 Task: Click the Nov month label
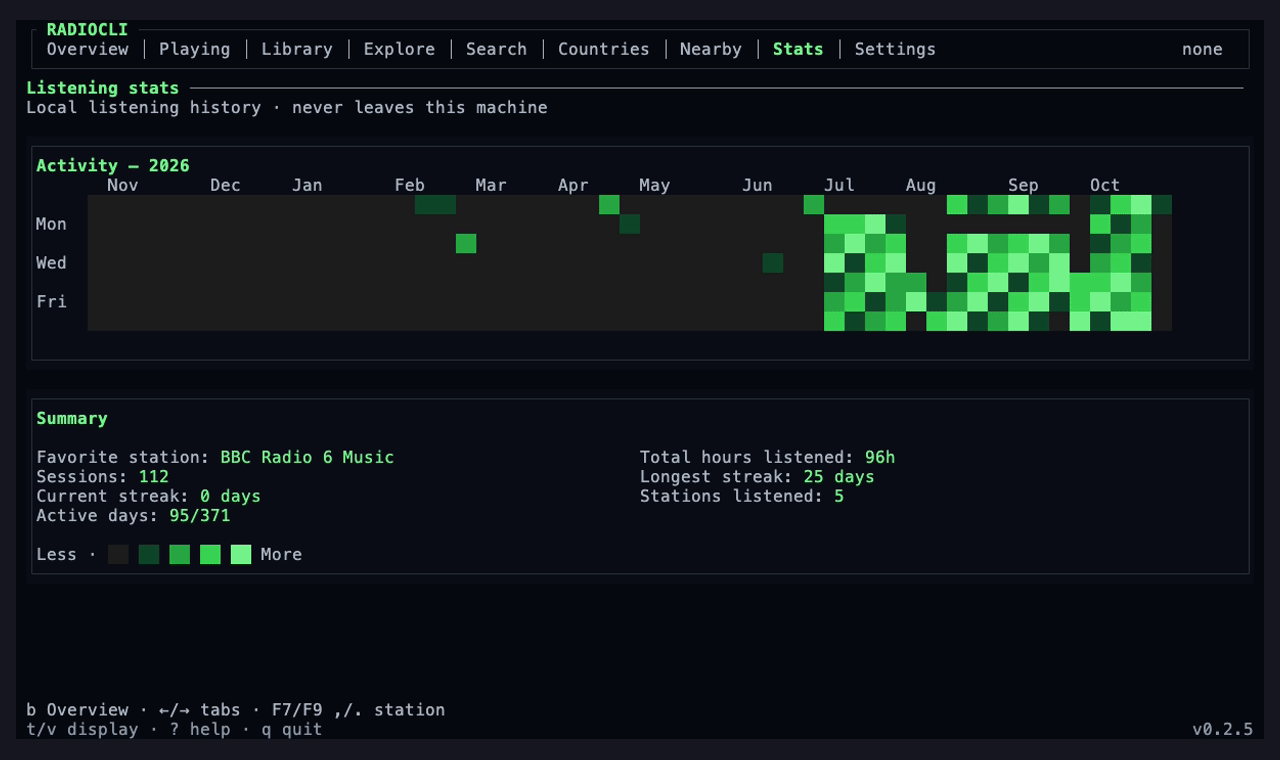(123, 185)
